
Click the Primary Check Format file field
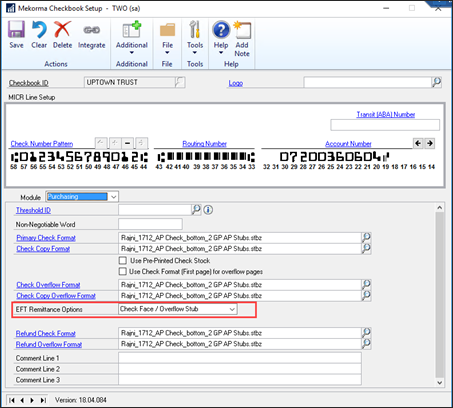240,237
